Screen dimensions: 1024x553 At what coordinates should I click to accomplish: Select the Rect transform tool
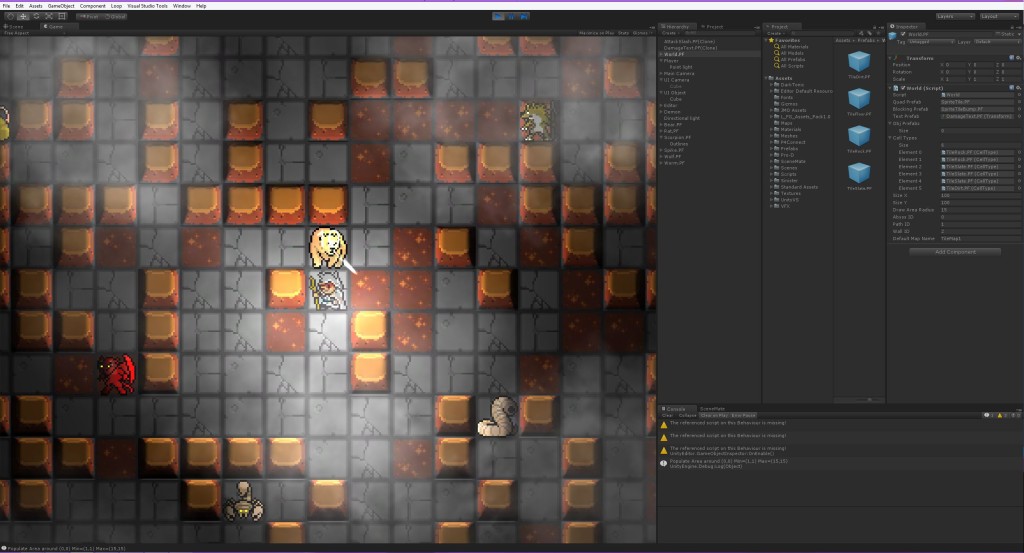[x=62, y=16]
